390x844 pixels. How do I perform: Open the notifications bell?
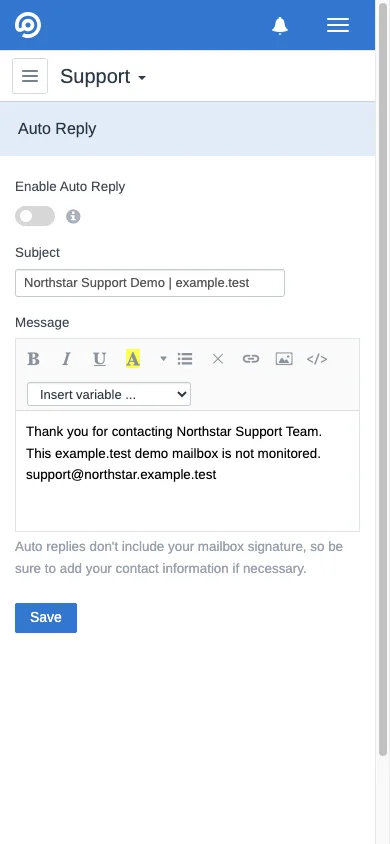[280, 25]
